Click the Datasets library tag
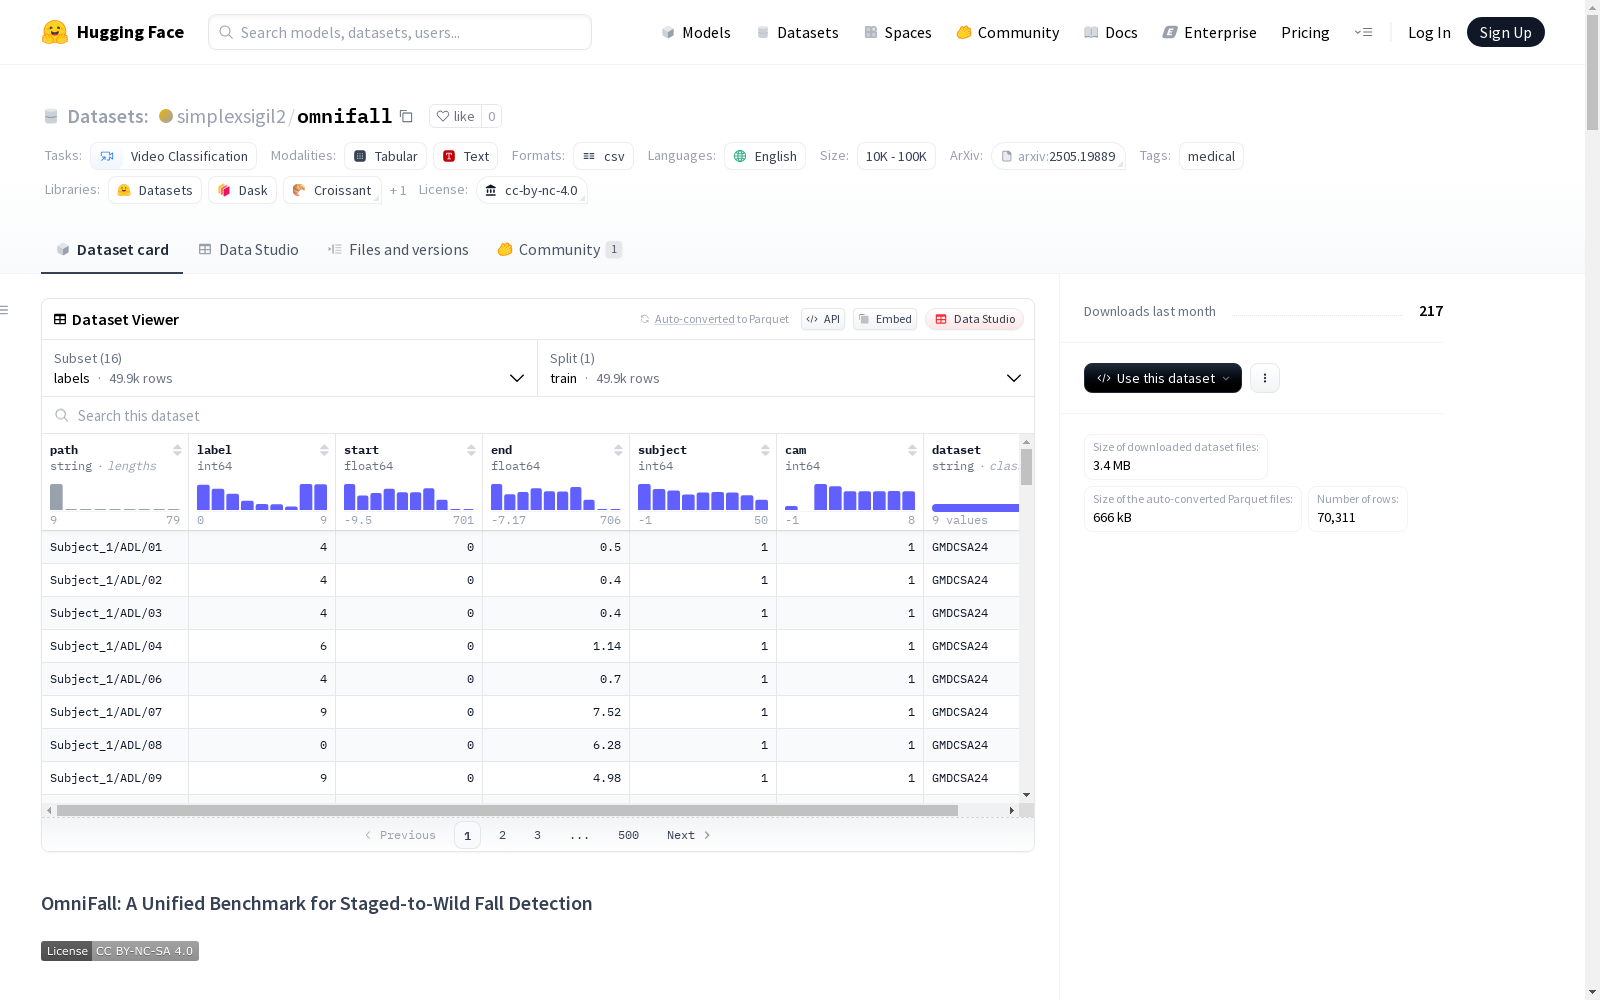This screenshot has height=1000, width=1600. 155,190
